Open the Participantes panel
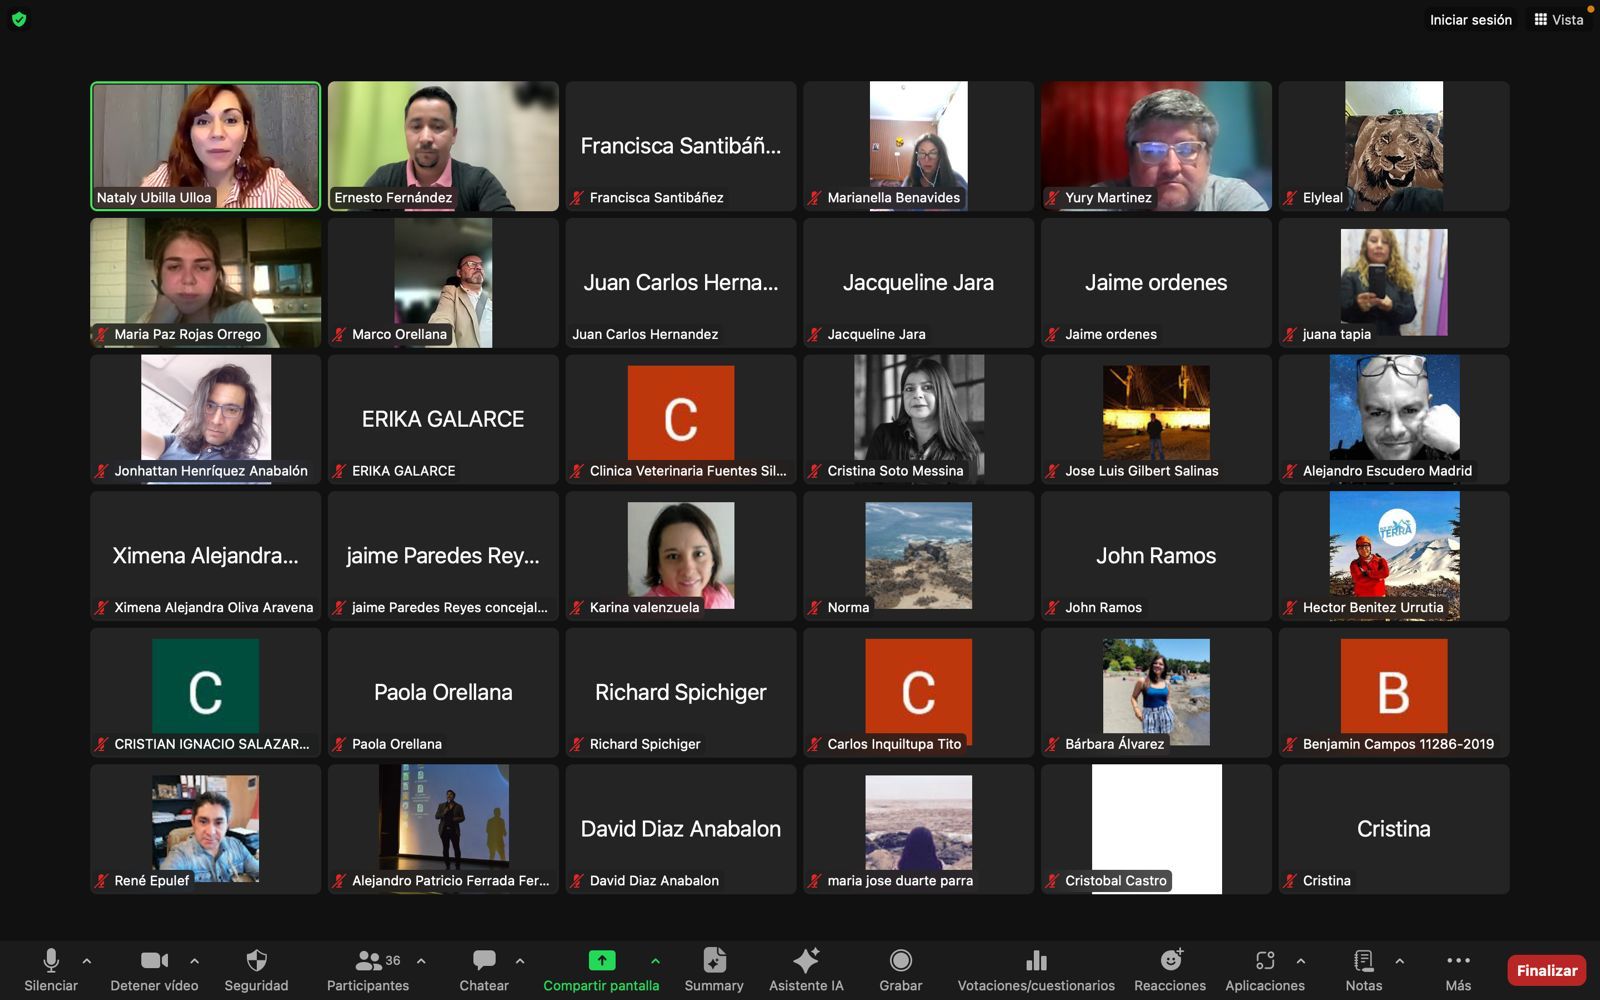 click(368, 961)
